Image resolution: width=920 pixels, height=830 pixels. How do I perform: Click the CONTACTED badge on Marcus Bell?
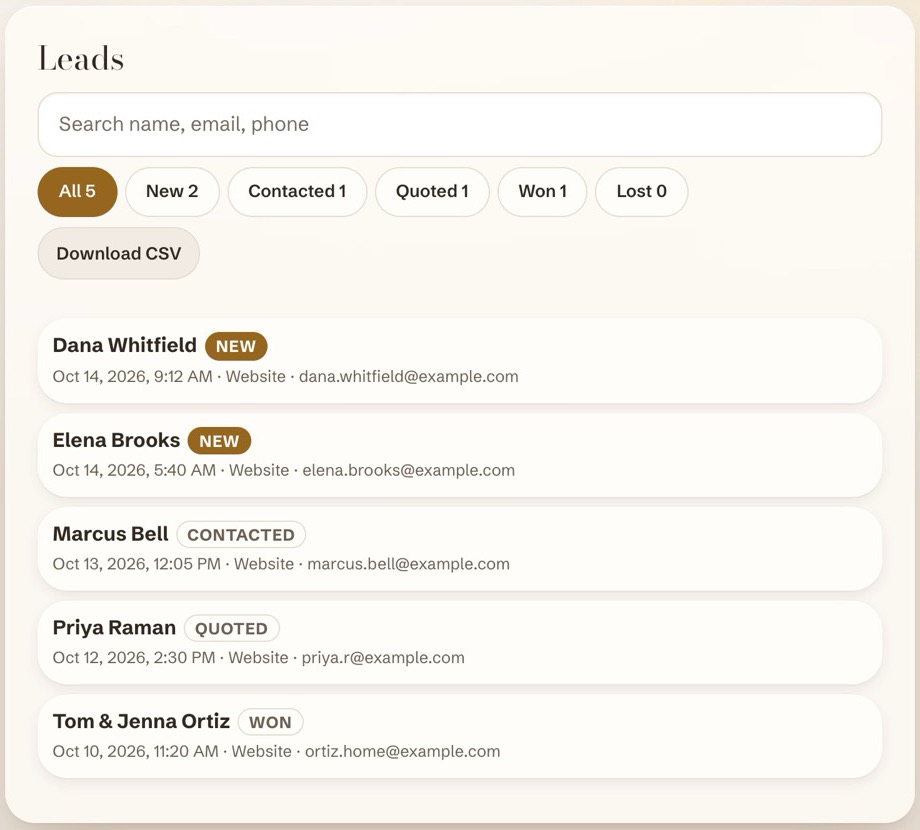pos(241,534)
